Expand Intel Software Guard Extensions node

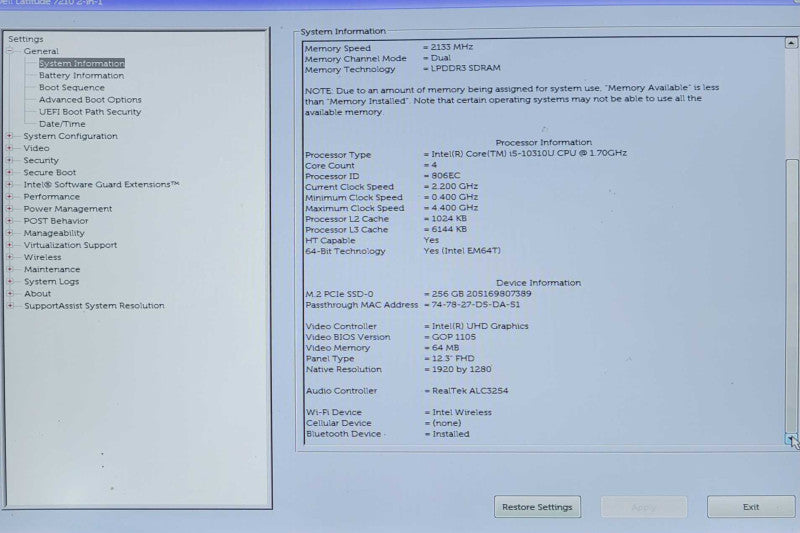tap(9, 184)
